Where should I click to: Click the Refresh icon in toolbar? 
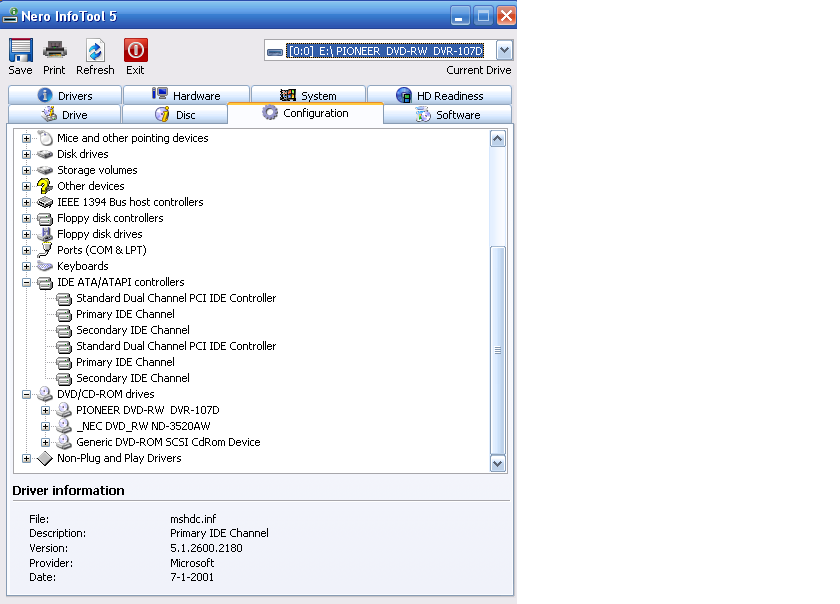point(95,50)
